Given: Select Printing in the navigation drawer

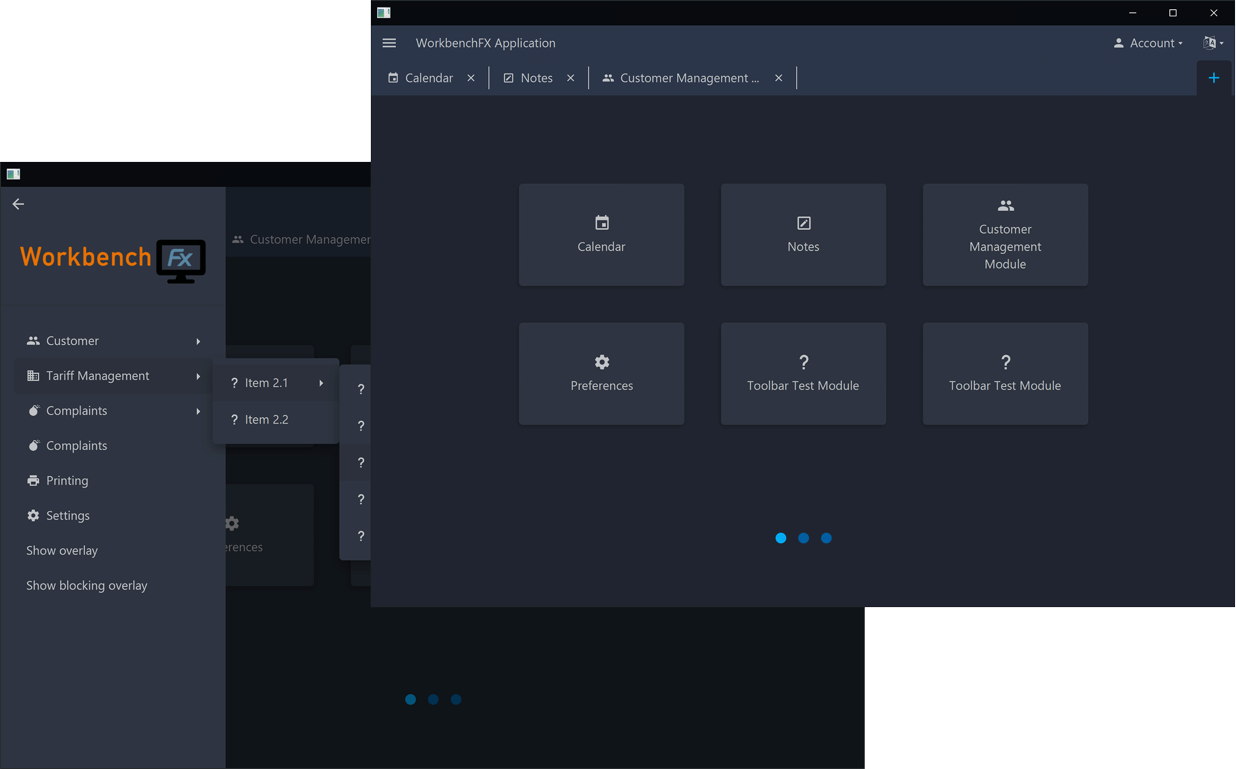Looking at the screenshot, I should 67,480.
